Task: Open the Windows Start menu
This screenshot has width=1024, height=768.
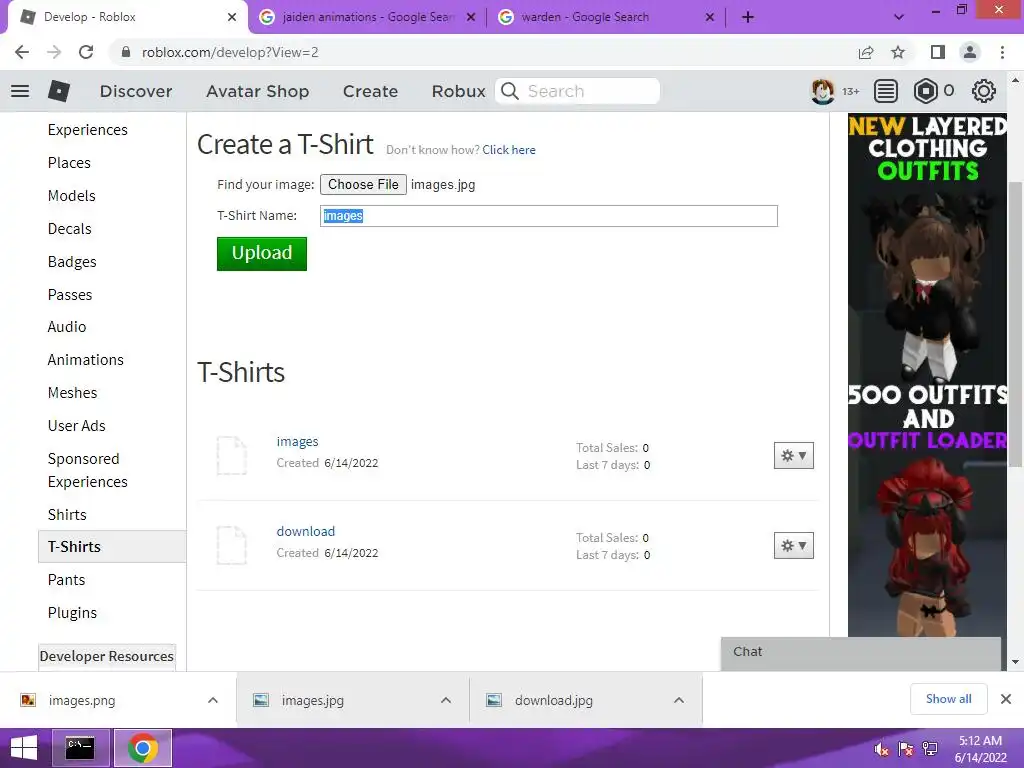Action: [x=24, y=748]
